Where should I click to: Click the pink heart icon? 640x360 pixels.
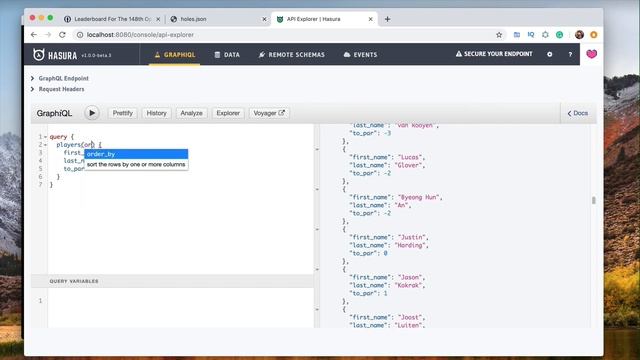(591, 54)
